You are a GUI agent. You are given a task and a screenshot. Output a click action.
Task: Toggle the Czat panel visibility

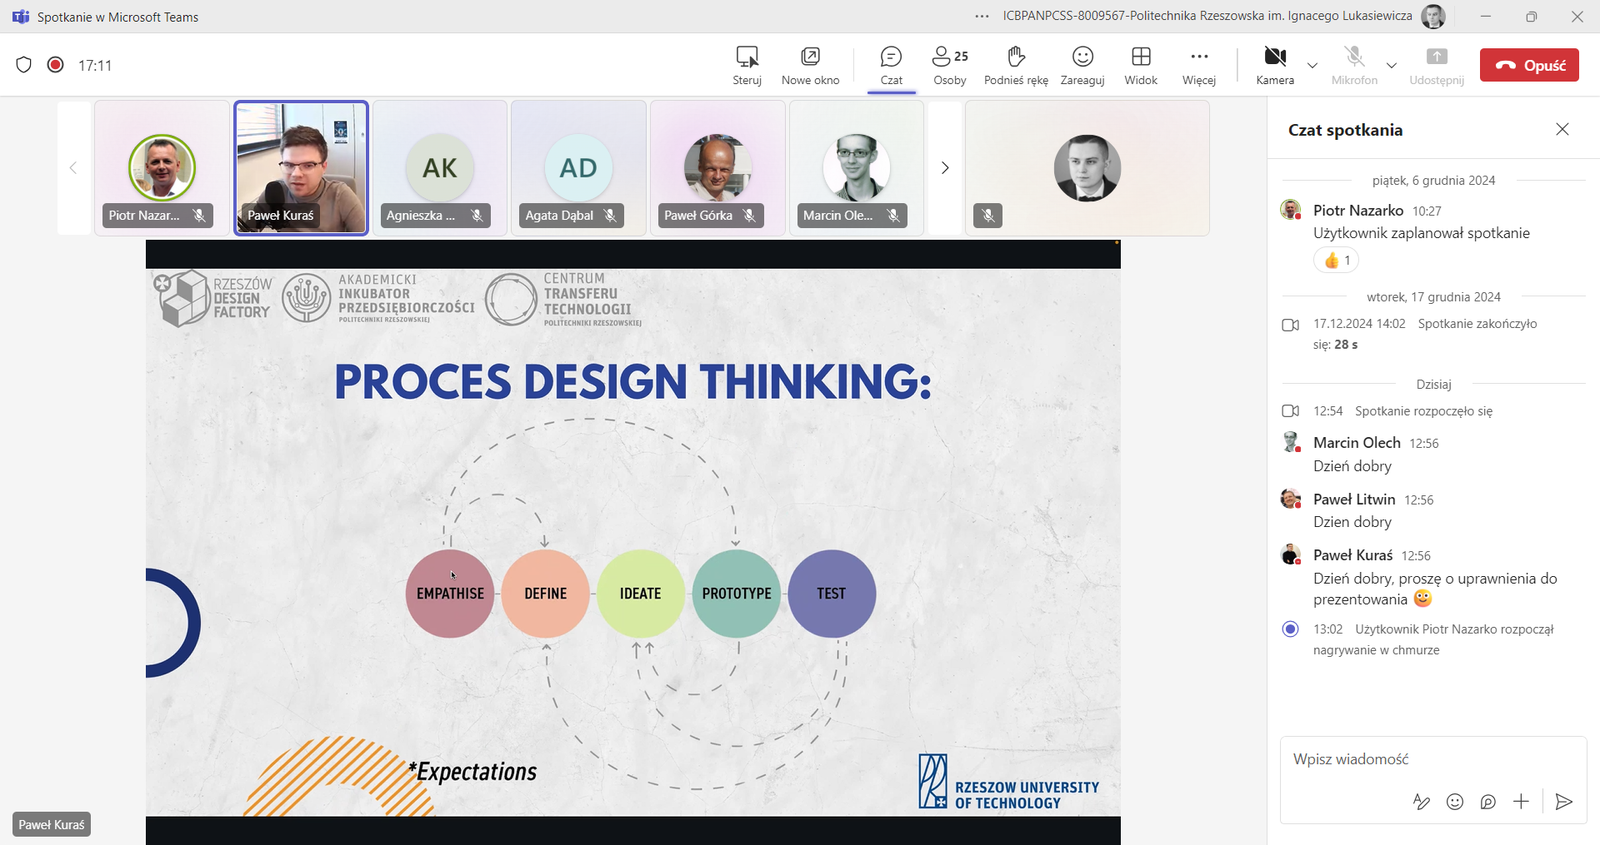click(891, 65)
